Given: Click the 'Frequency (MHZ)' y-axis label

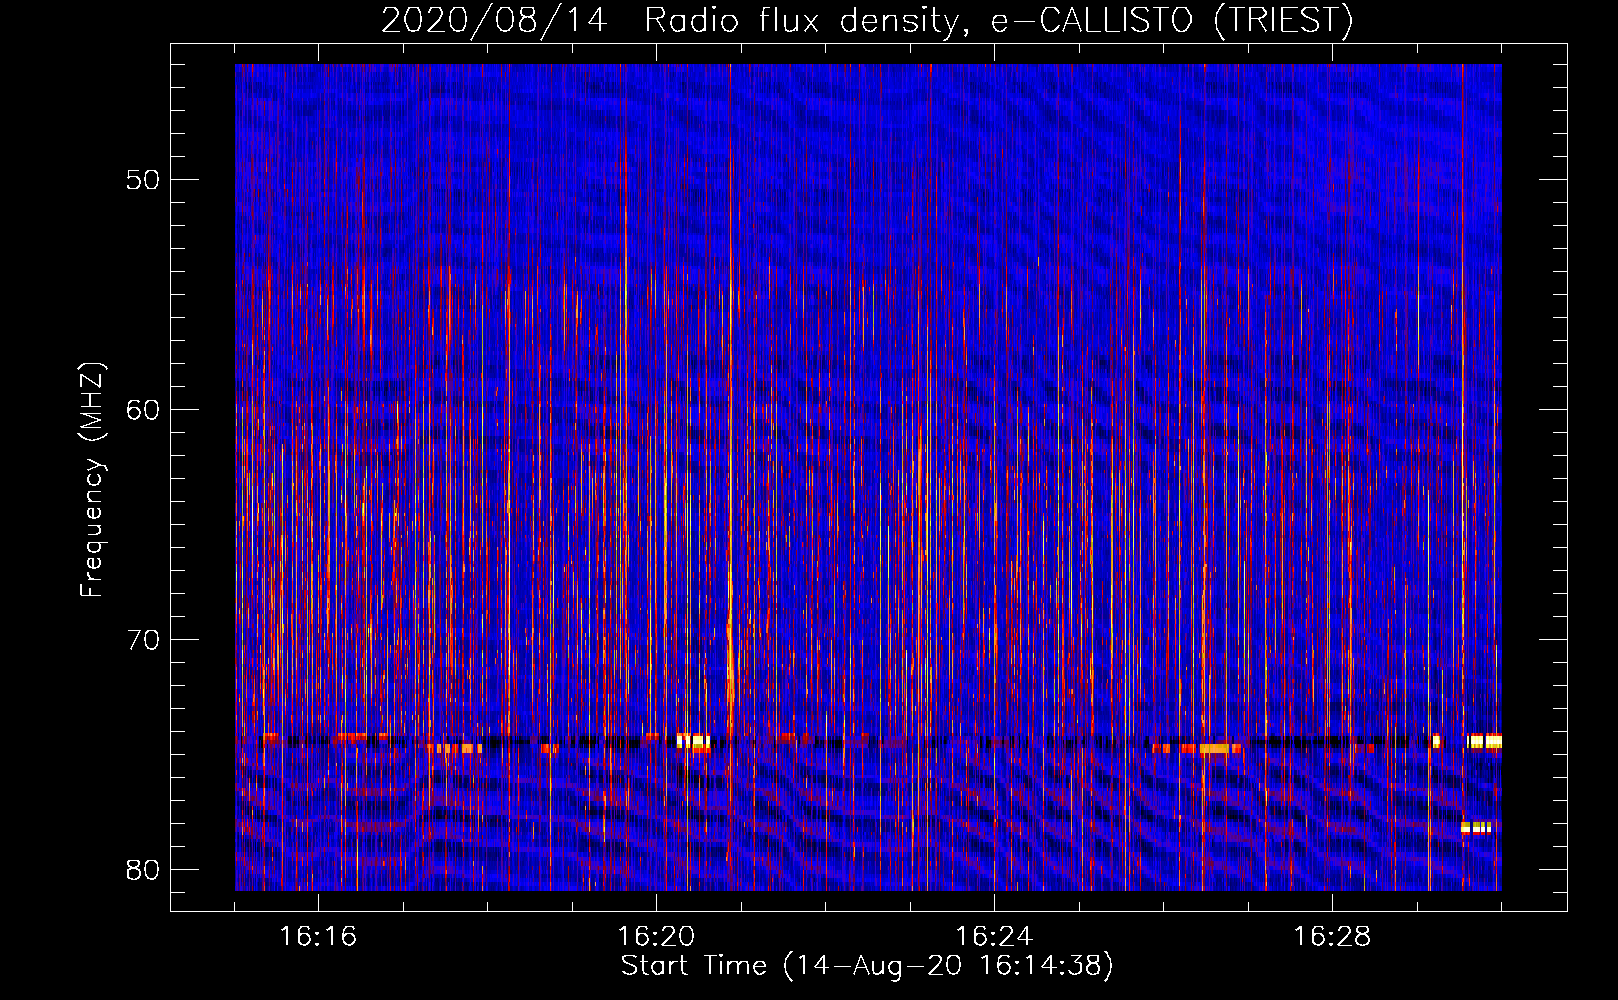Looking at the screenshot, I should (92, 480).
